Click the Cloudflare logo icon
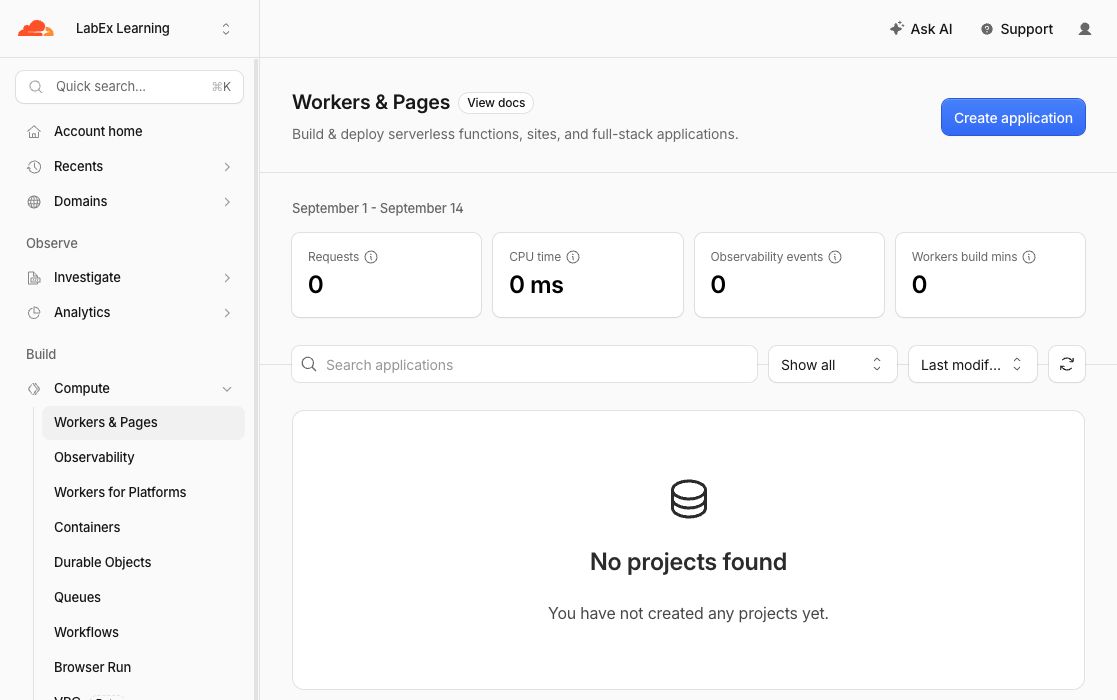The width and height of the screenshot is (1117, 700). tap(36, 28)
